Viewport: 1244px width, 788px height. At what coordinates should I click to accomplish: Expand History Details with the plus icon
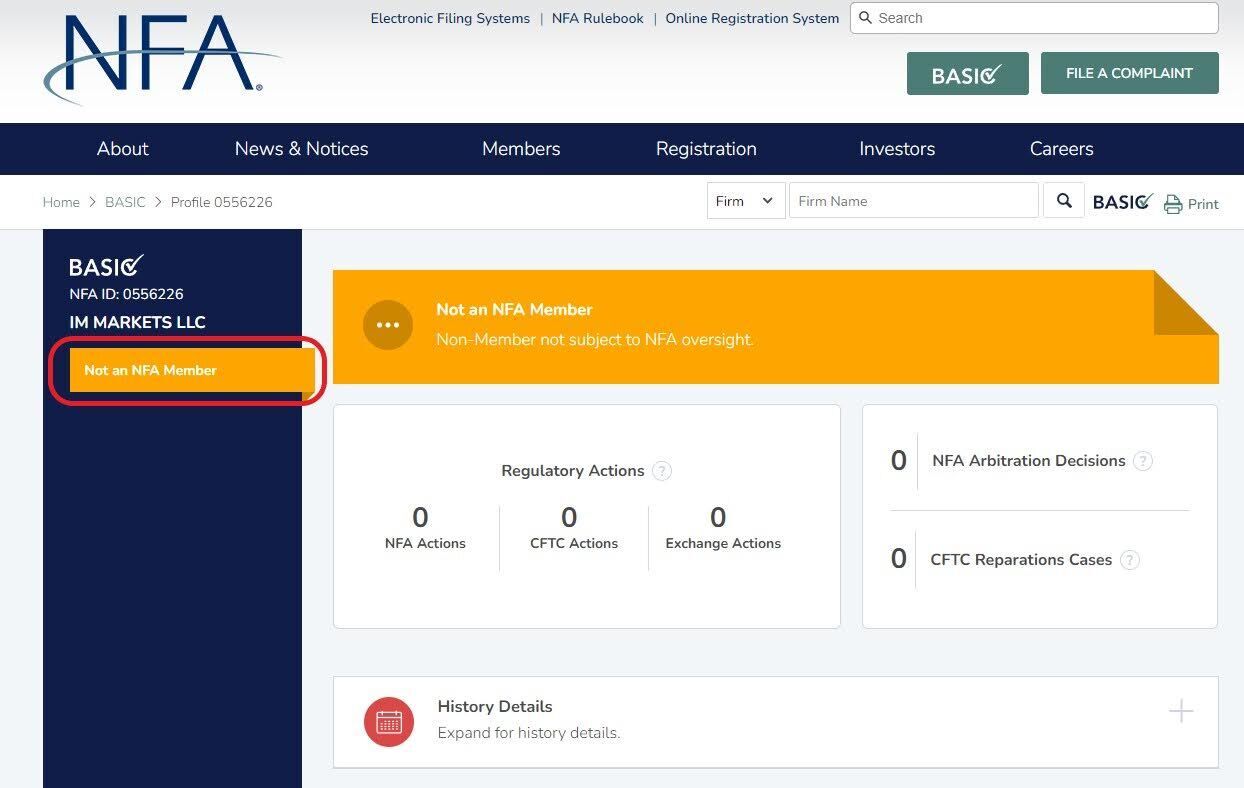[1181, 711]
